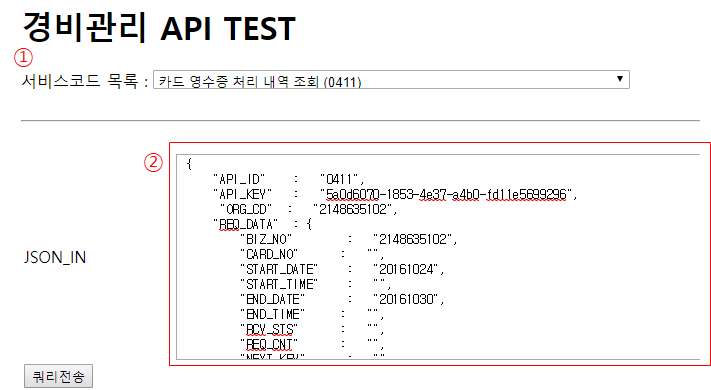Click the "RCV_STS" key text
This screenshot has width=711, height=390.
coord(269,329)
